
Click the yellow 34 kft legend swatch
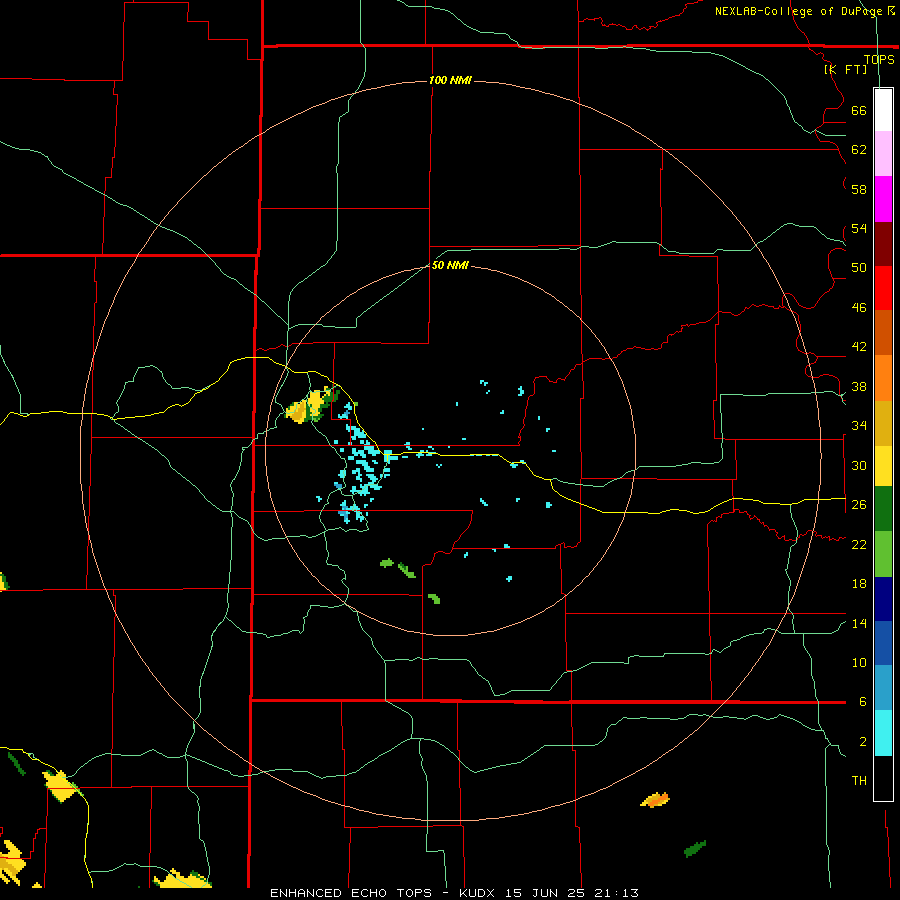pos(883,466)
